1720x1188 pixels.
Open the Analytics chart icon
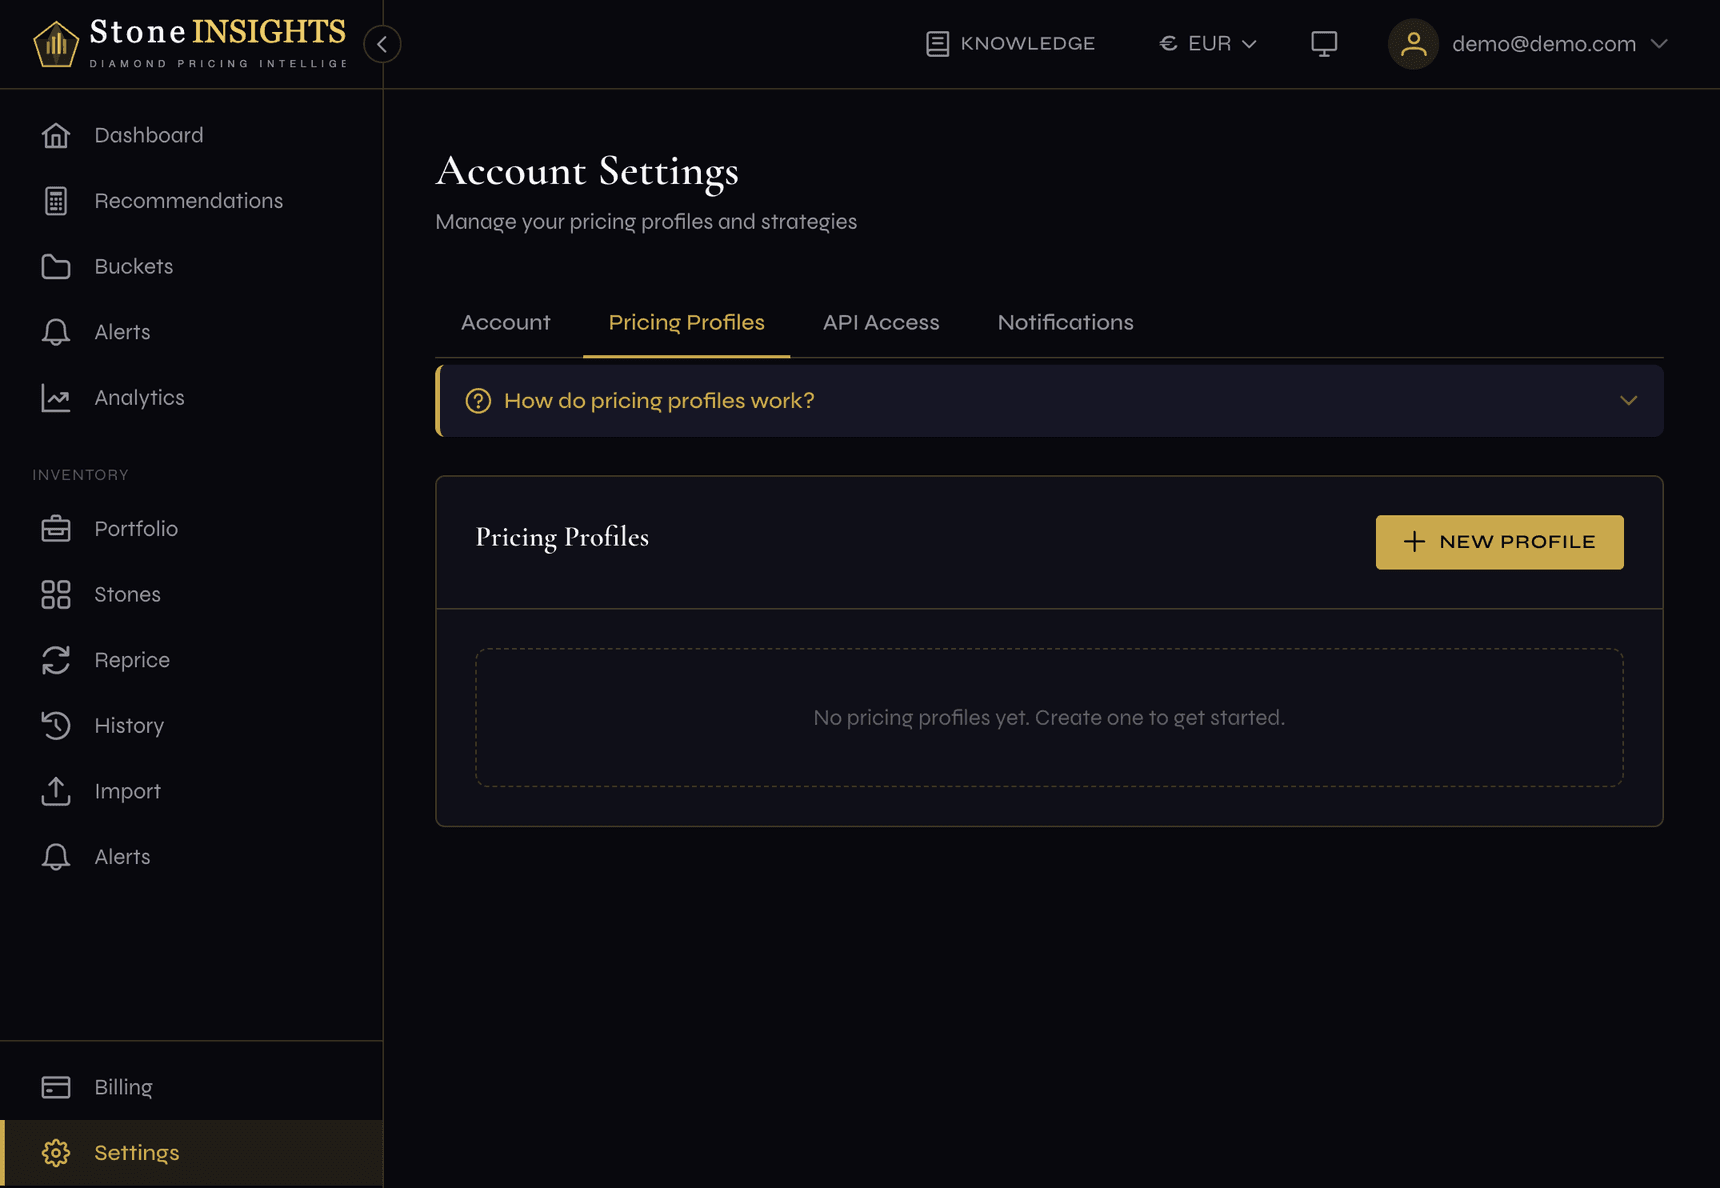pos(56,397)
